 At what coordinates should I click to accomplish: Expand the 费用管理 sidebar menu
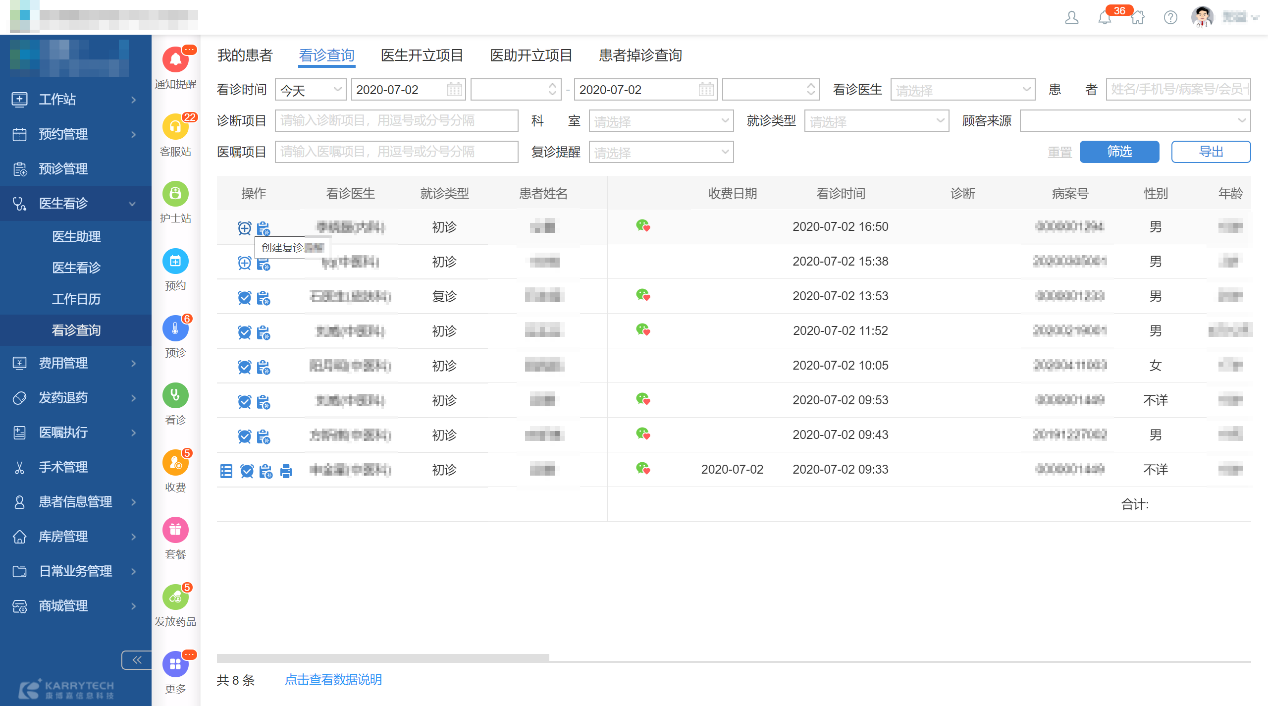75,363
